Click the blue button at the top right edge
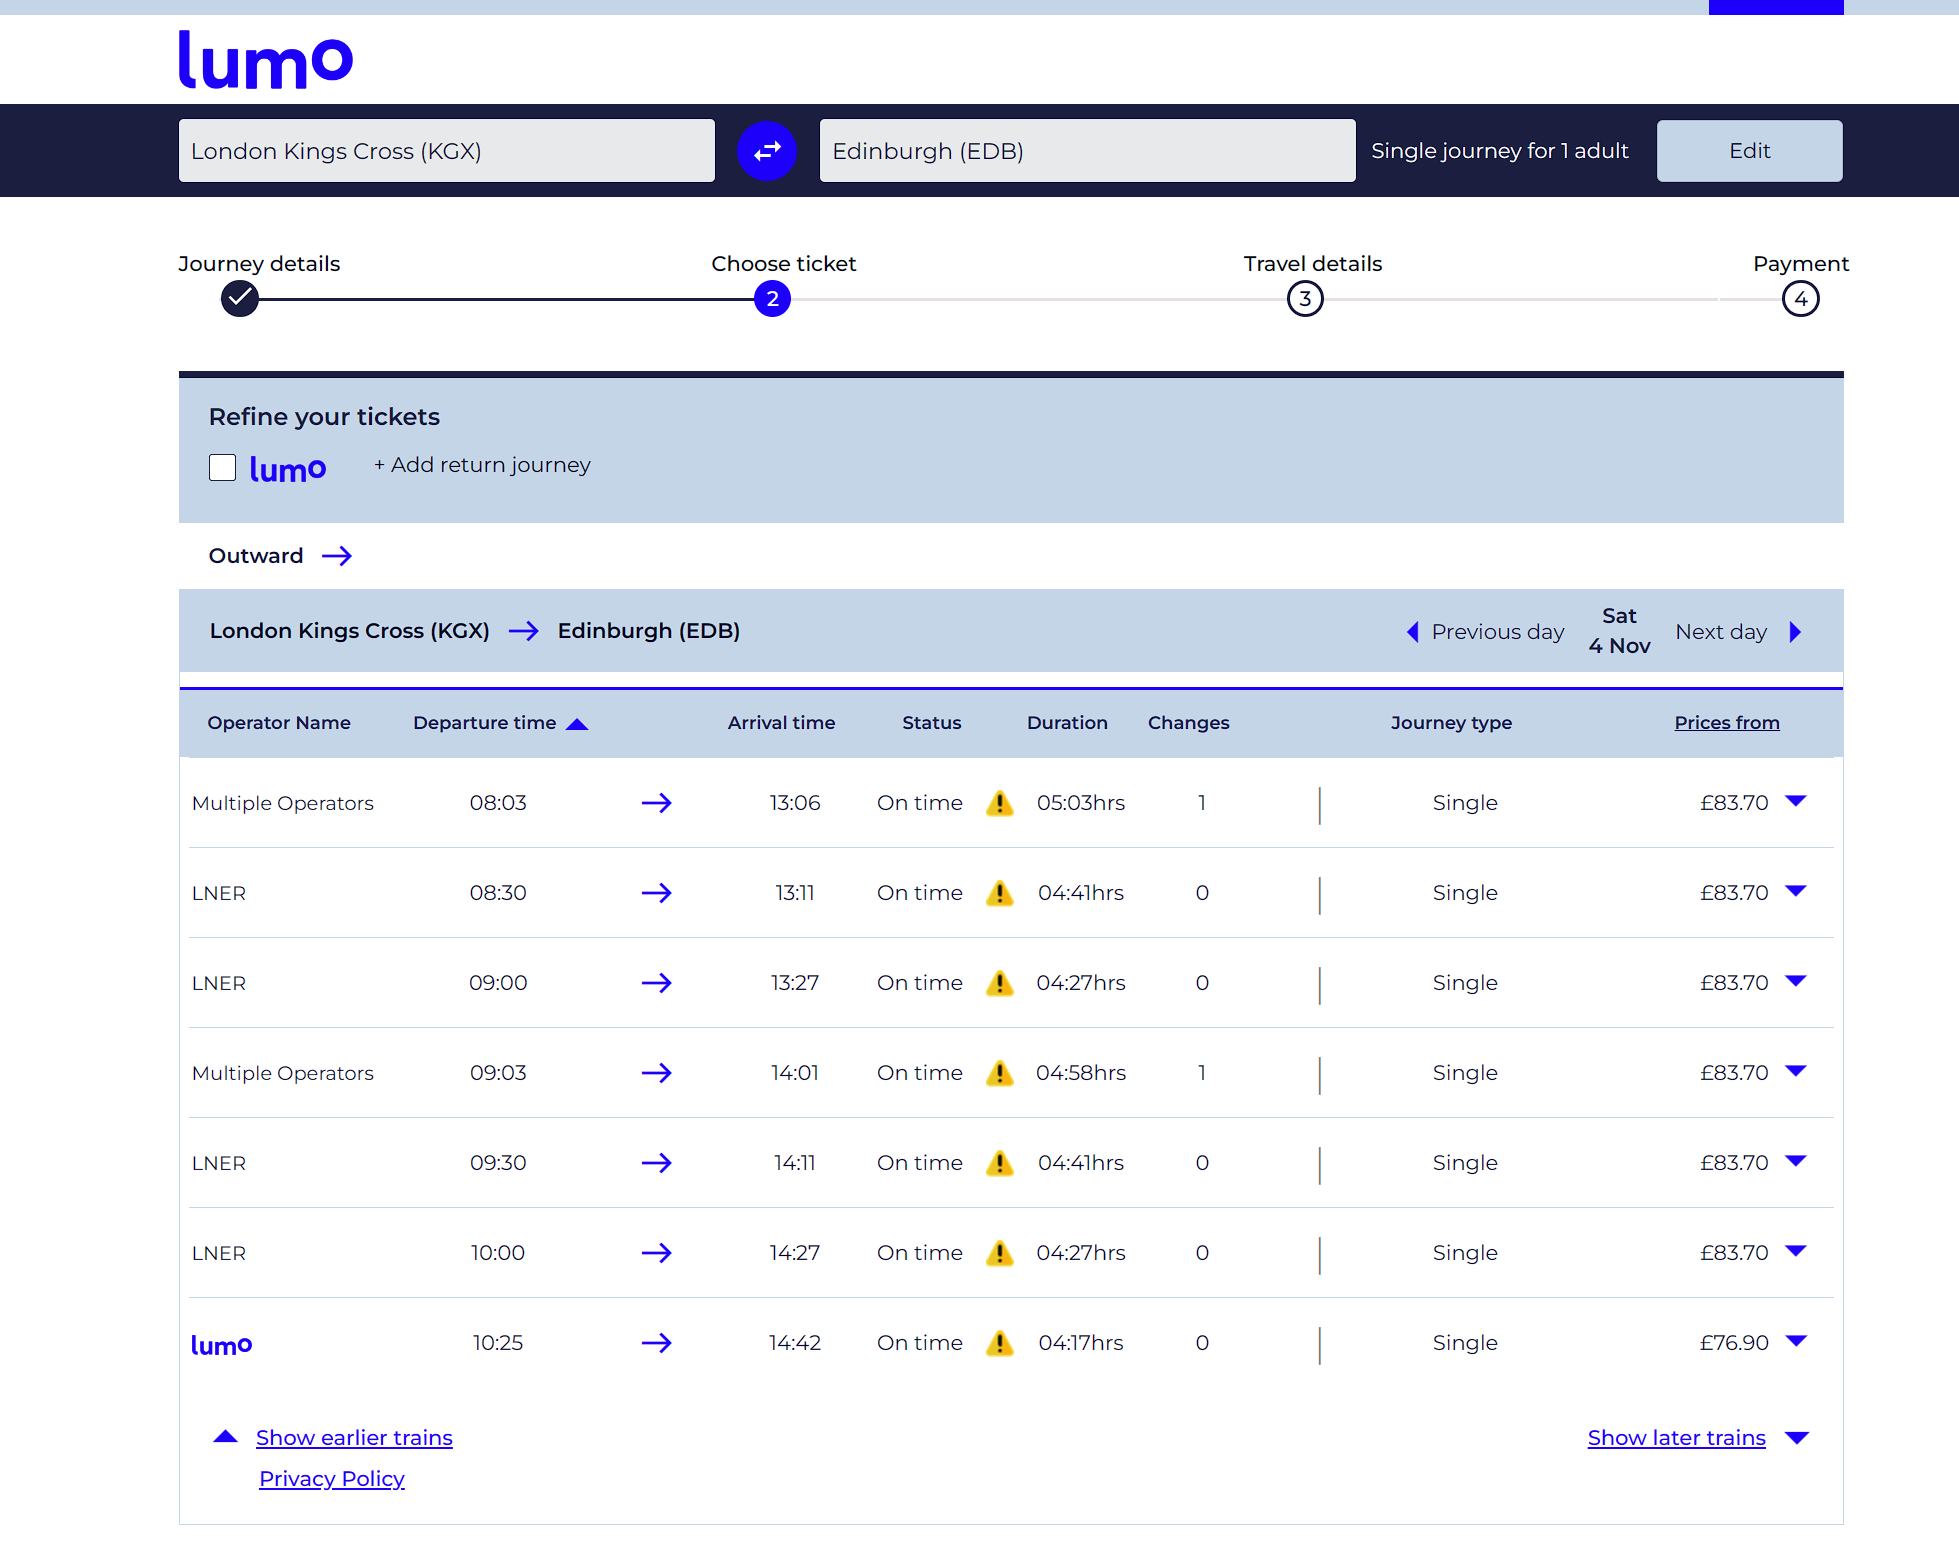 pos(1776,7)
